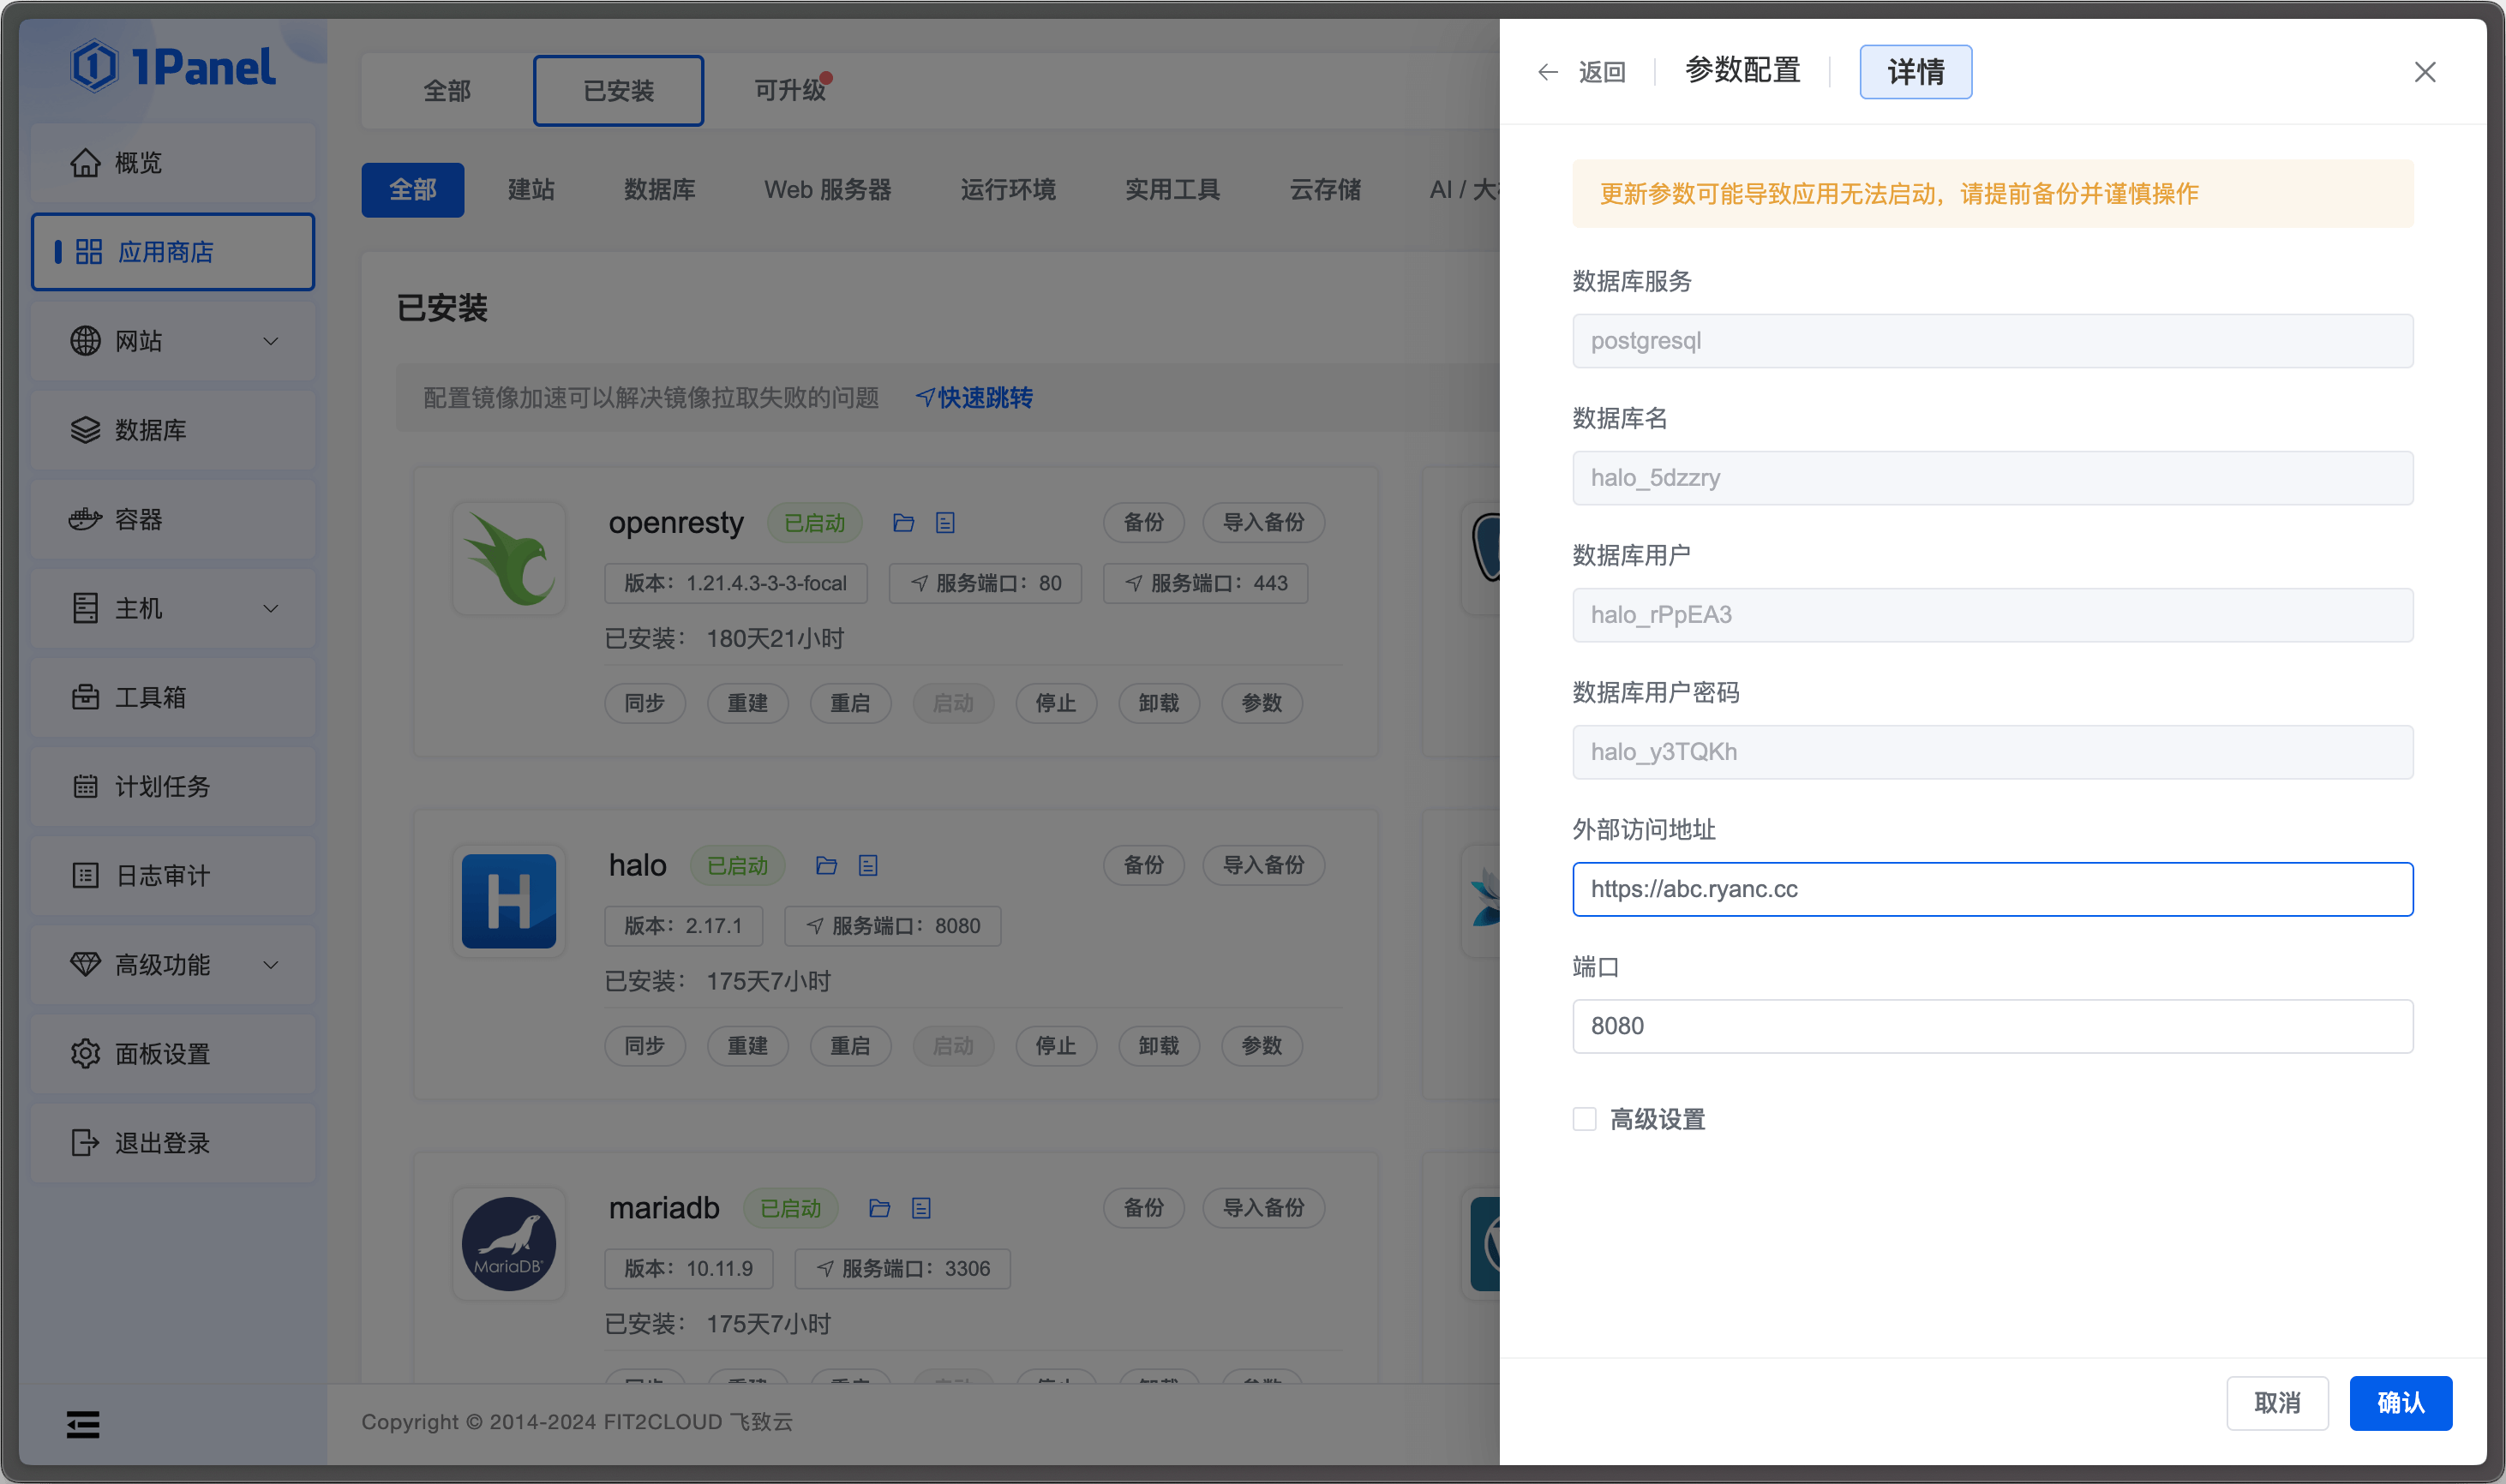Click the 端口 port input field
This screenshot has height=1484, width=2506.
pyautogui.click(x=1992, y=1026)
